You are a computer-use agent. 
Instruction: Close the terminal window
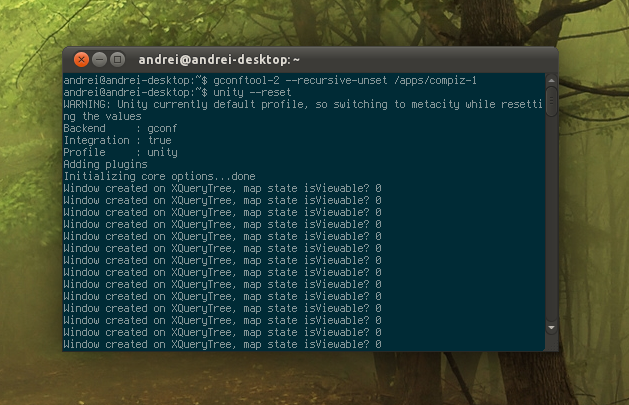click(x=81, y=60)
